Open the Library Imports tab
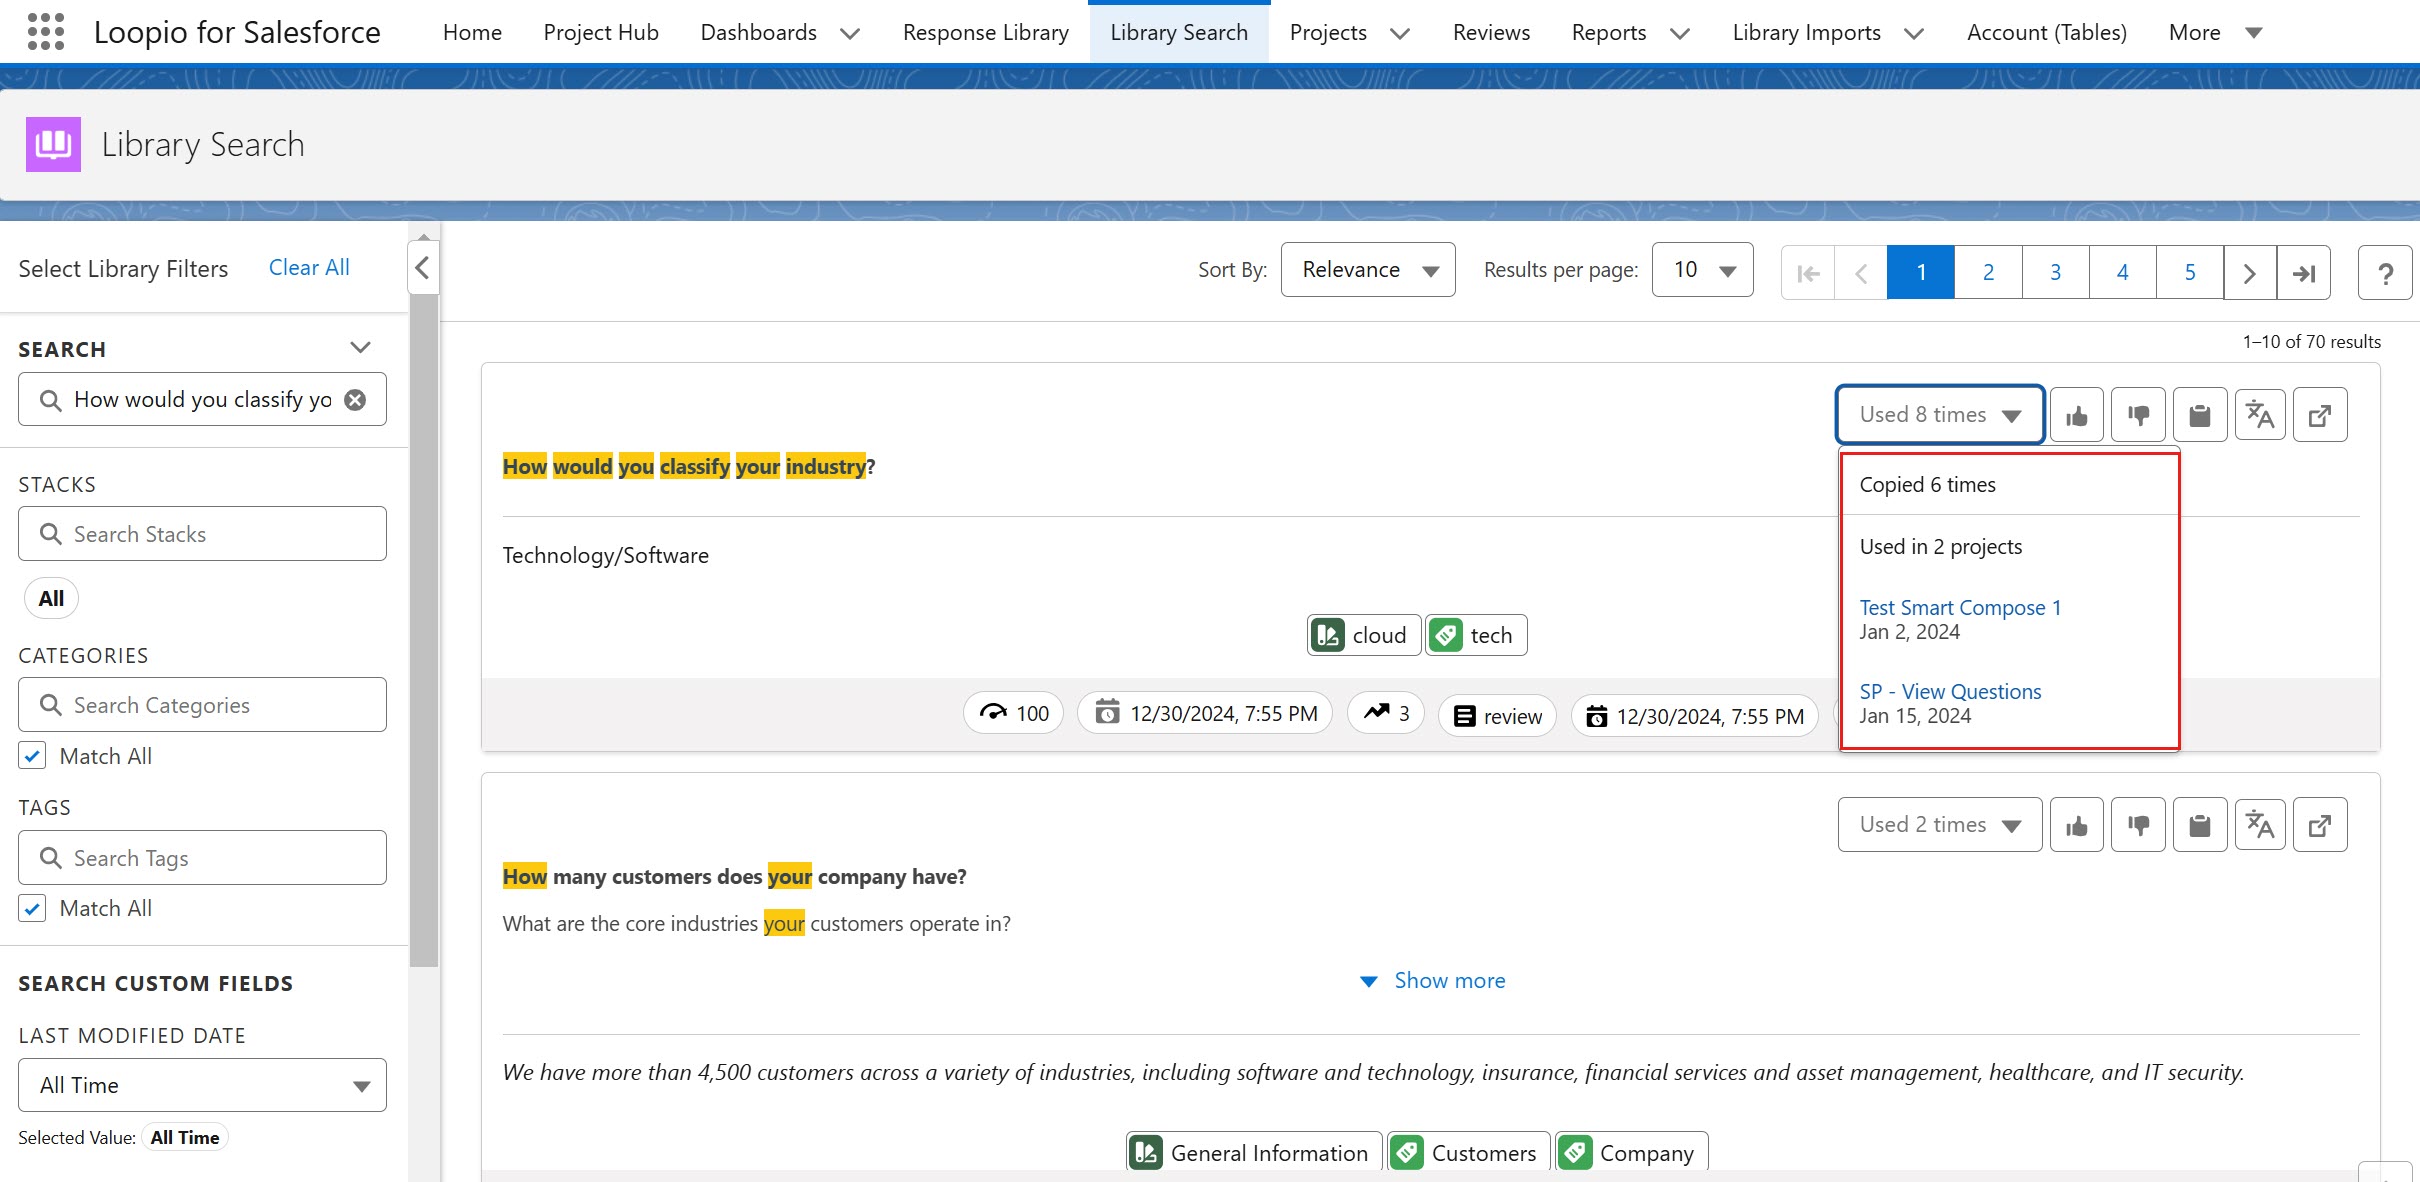 [x=1806, y=32]
